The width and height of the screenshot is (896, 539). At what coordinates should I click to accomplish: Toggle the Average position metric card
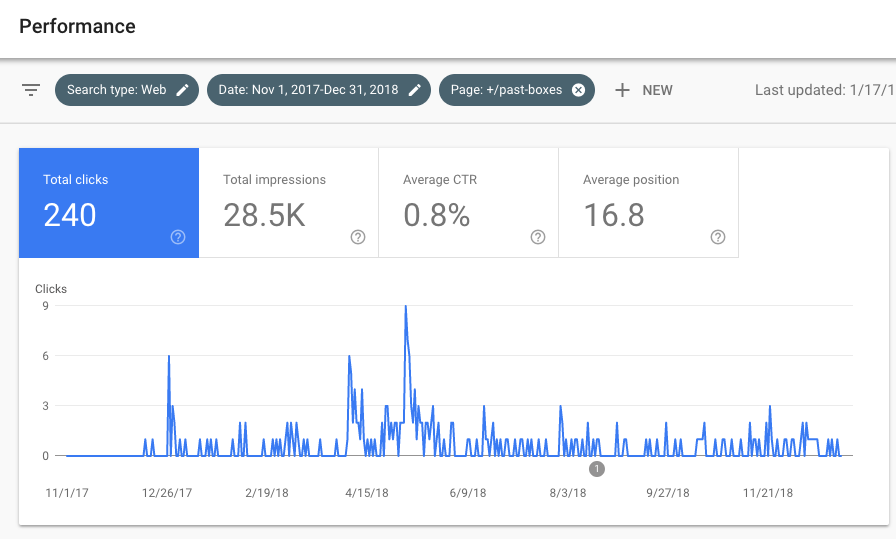pyautogui.click(x=649, y=203)
